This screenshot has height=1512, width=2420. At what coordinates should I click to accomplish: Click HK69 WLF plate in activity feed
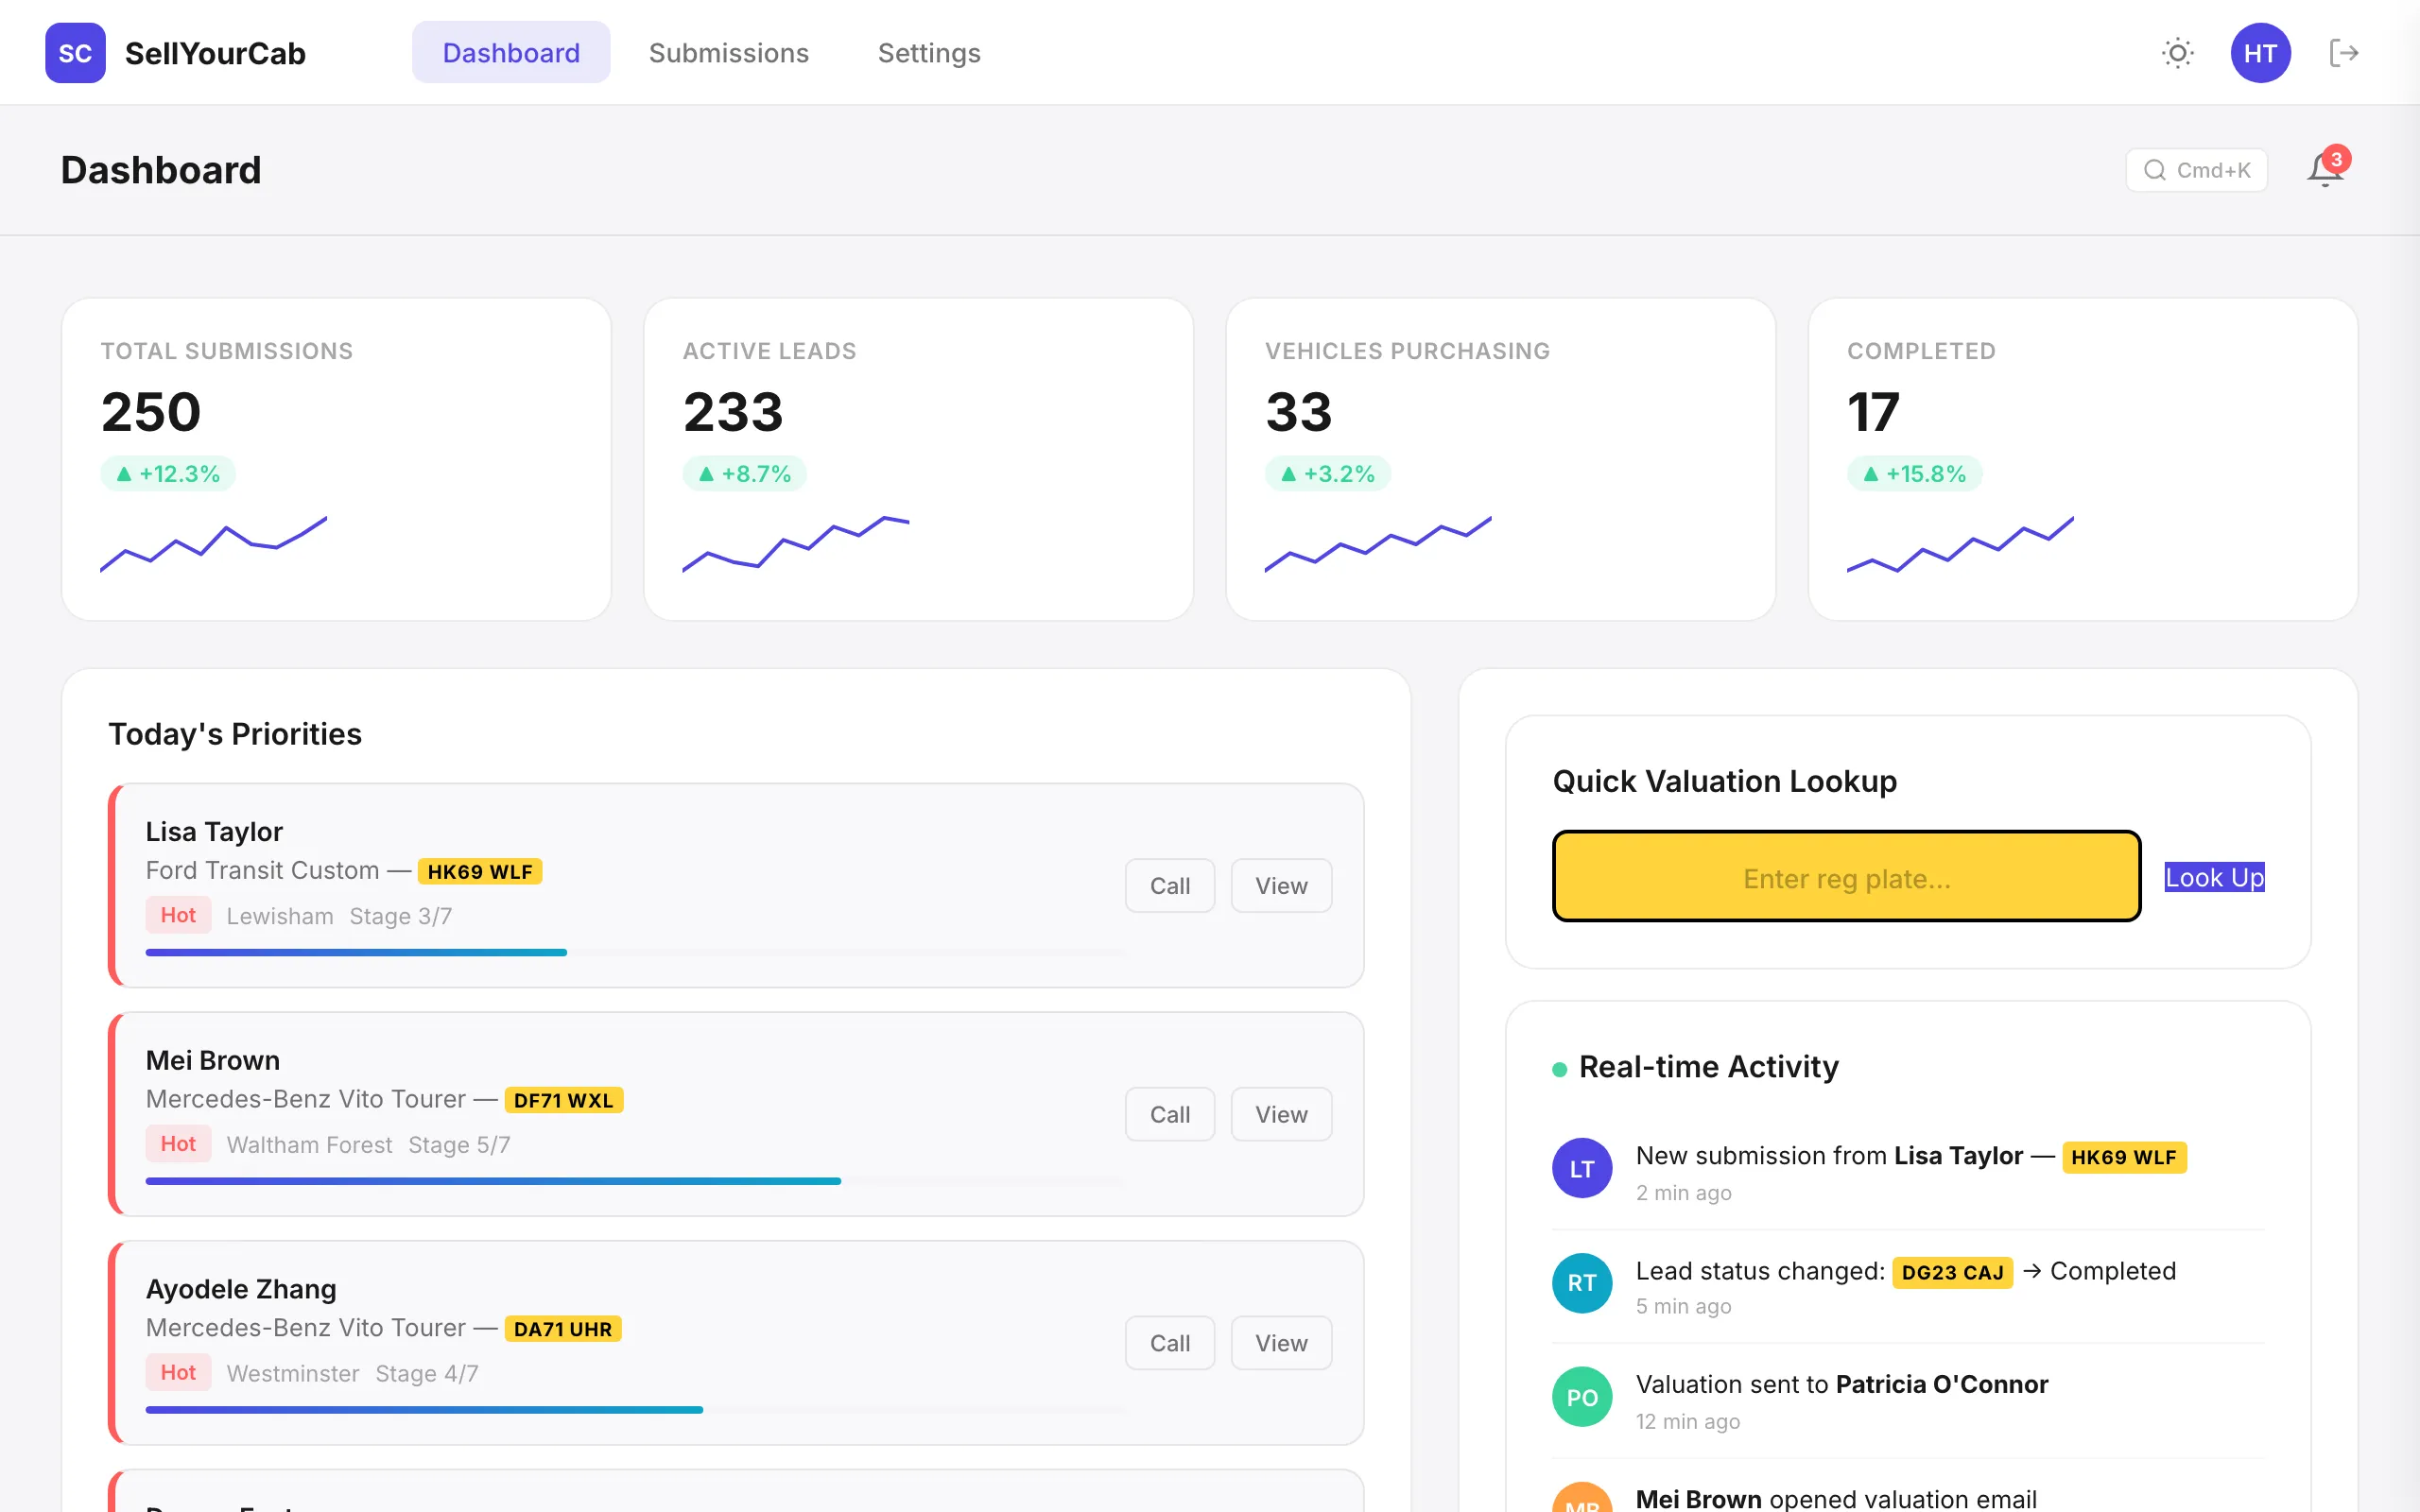pyautogui.click(x=2124, y=1157)
